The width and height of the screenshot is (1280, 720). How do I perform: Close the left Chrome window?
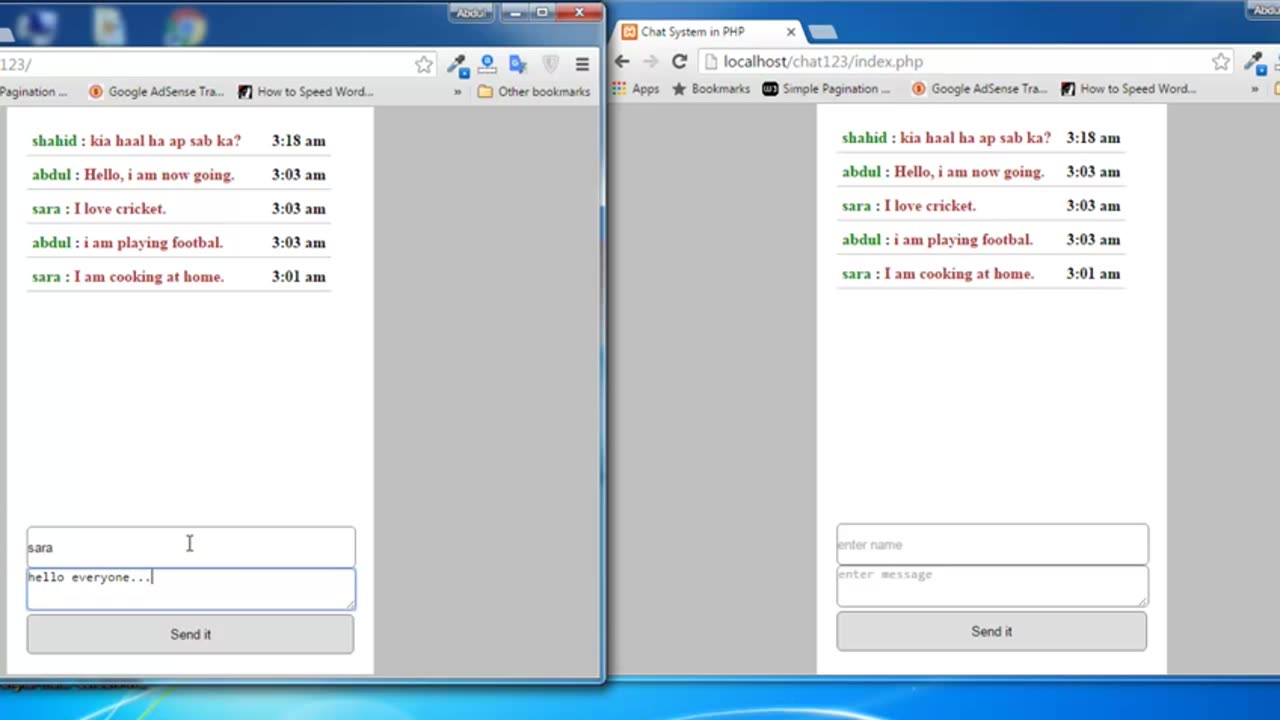(x=579, y=12)
